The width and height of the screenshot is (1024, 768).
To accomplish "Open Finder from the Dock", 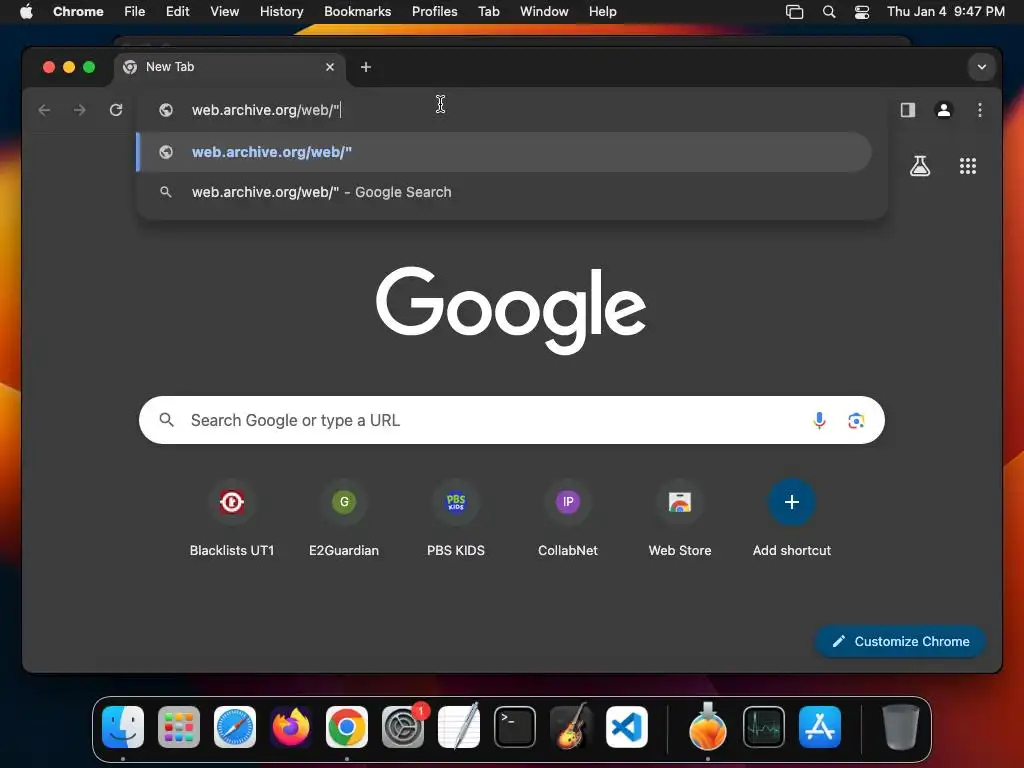I will (x=123, y=727).
